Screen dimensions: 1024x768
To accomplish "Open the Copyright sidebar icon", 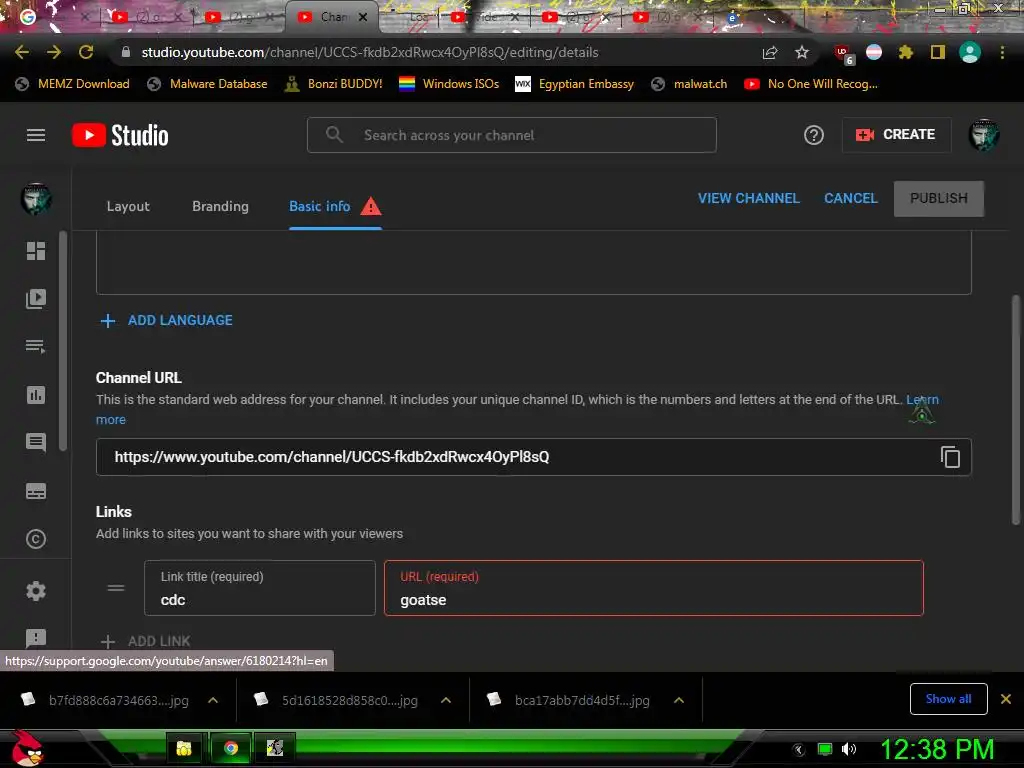I will point(36,539).
